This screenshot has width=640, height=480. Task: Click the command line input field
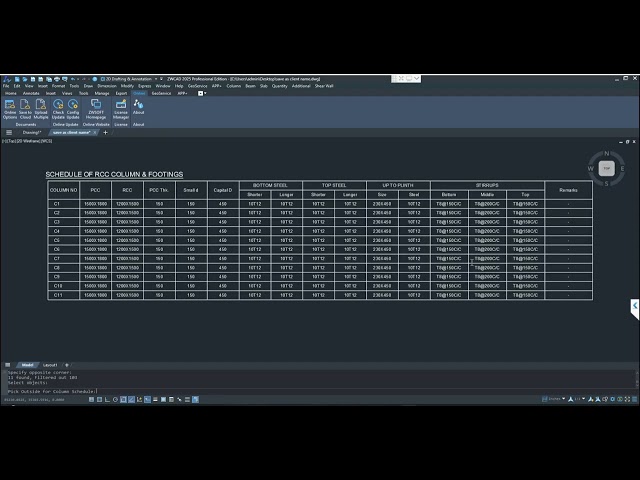tap(318, 391)
